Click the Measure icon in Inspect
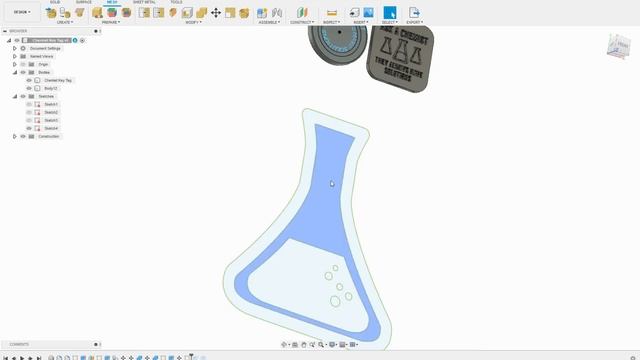 point(332,13)
